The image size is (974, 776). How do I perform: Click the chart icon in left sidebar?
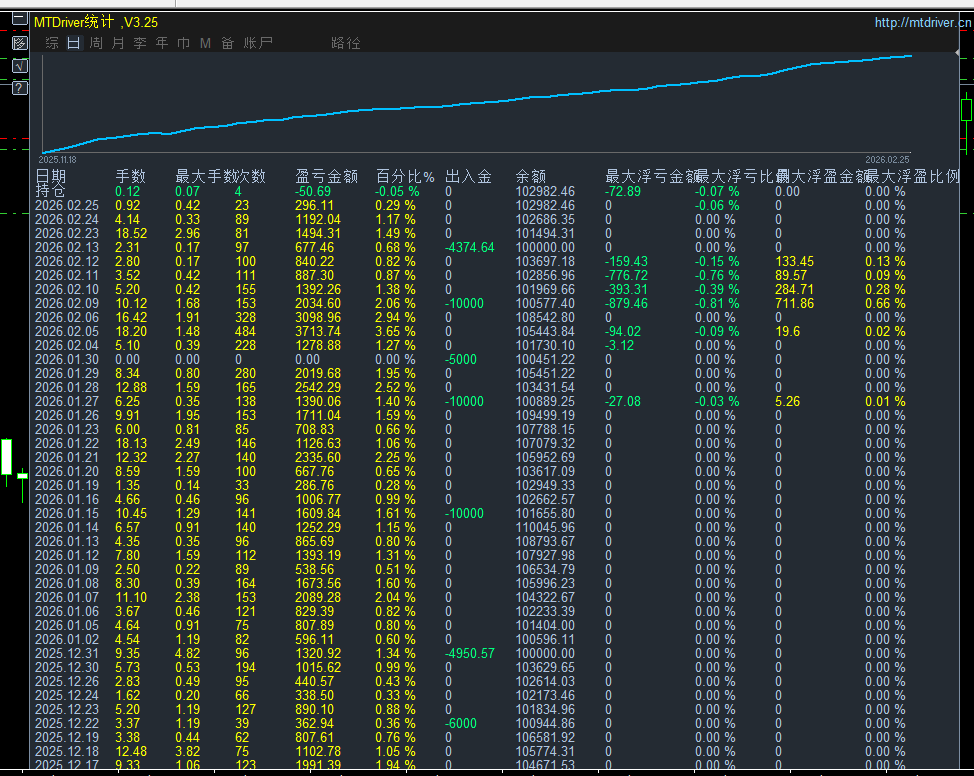(19, 43)
